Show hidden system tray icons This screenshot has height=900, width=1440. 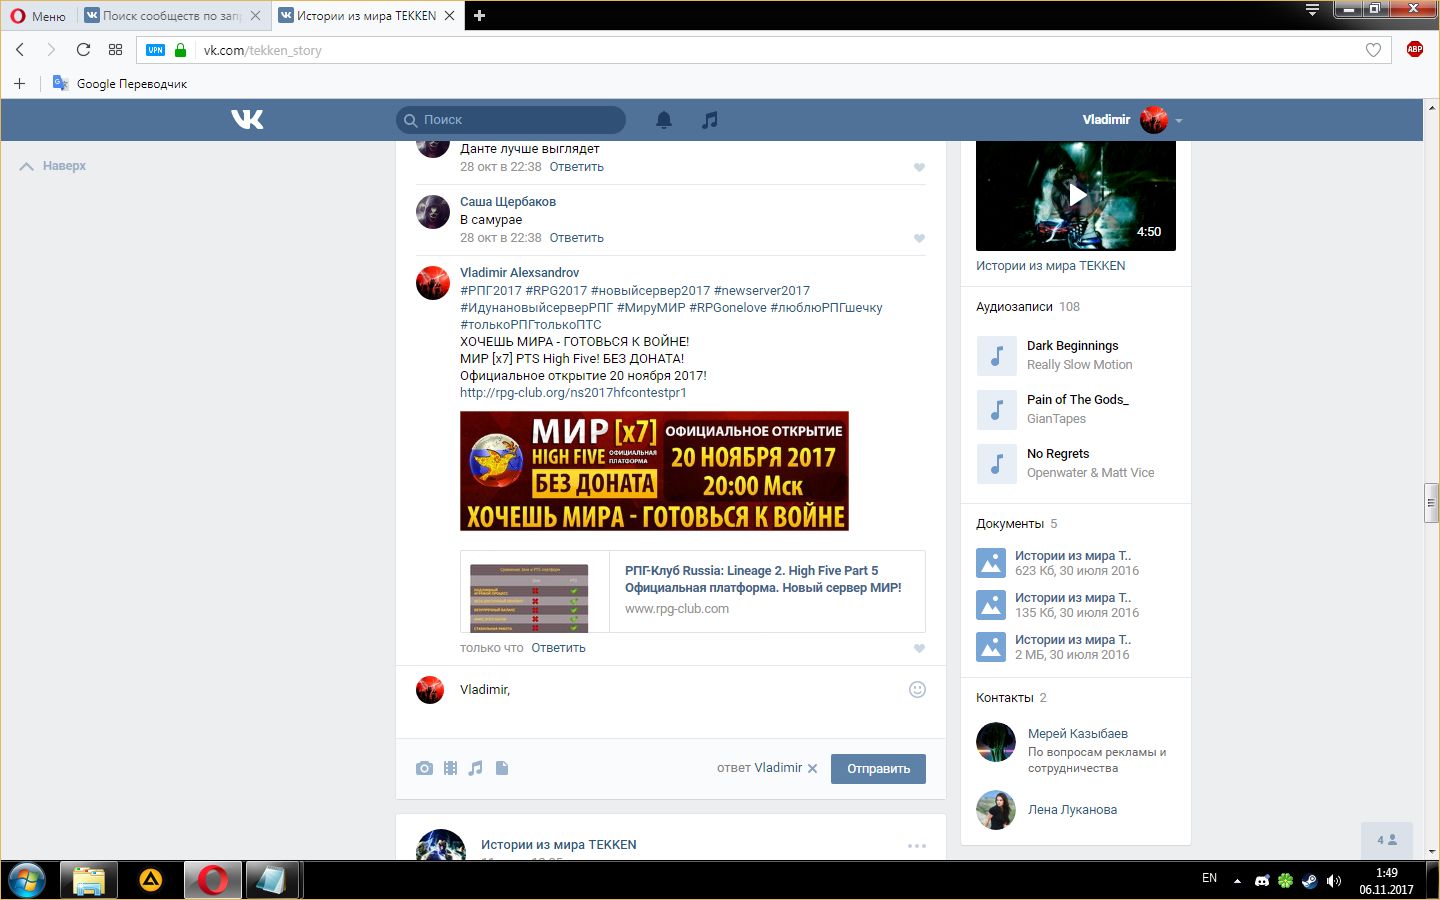click(1237, 881)
